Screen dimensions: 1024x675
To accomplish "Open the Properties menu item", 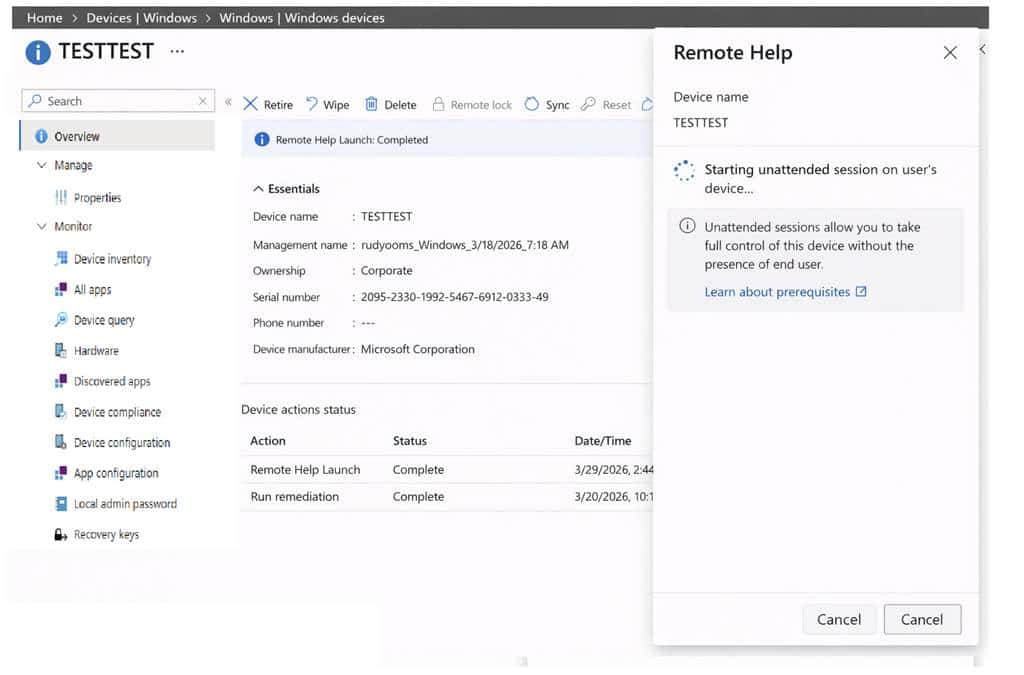I will click(97, 197).
